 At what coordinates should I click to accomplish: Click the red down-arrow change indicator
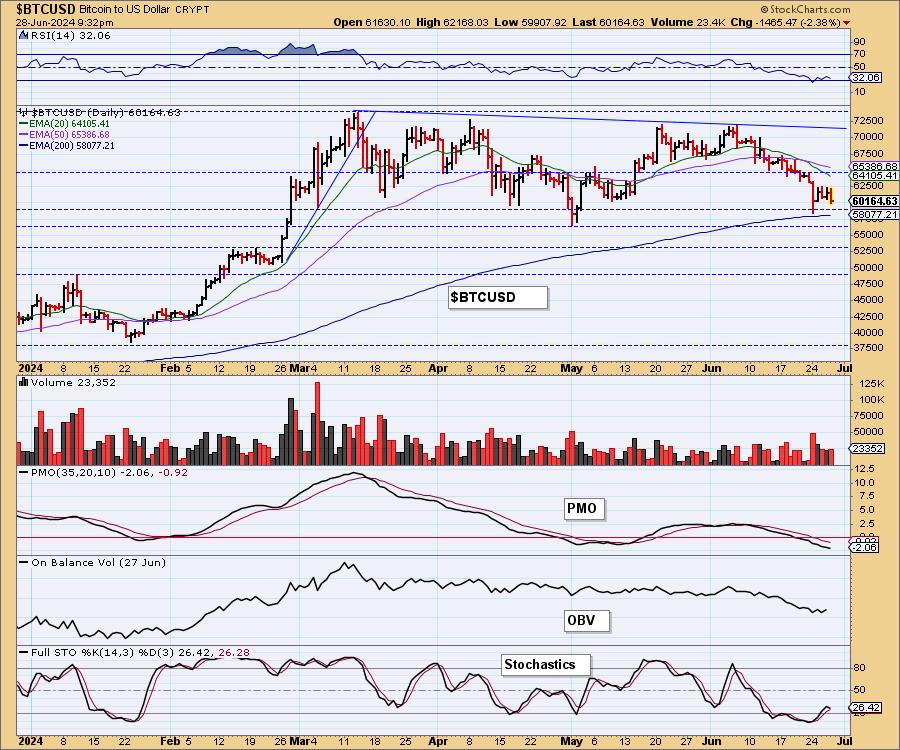click(x=847, y=23)
